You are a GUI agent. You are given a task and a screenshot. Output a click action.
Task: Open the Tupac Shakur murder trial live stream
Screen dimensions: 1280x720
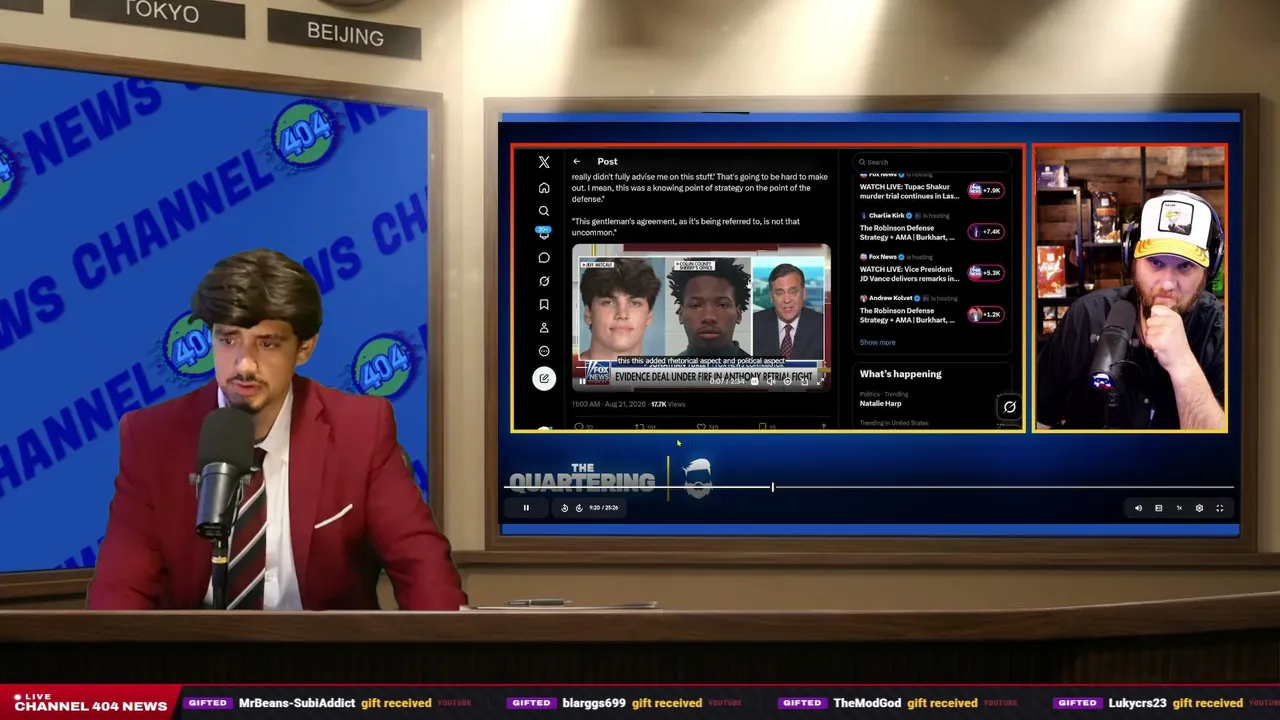click(x=909, y=191)
